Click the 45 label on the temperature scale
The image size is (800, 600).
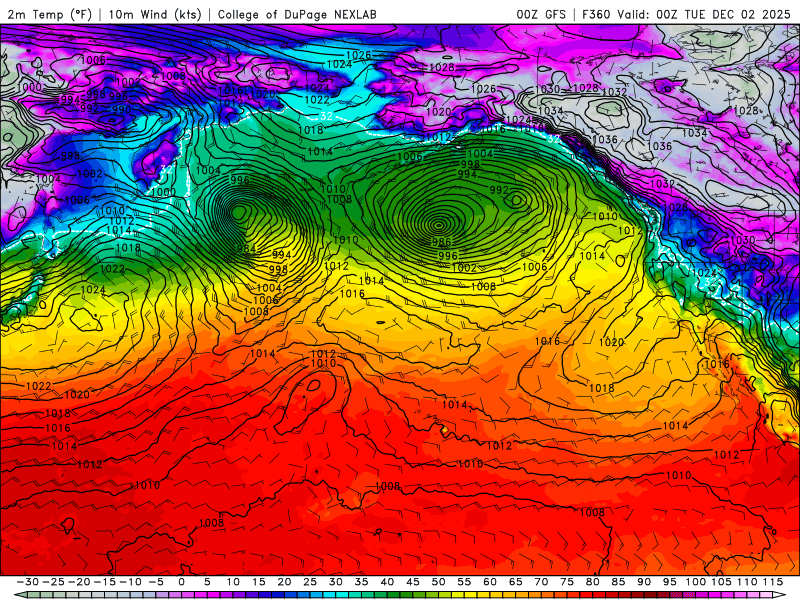point(413,582)
